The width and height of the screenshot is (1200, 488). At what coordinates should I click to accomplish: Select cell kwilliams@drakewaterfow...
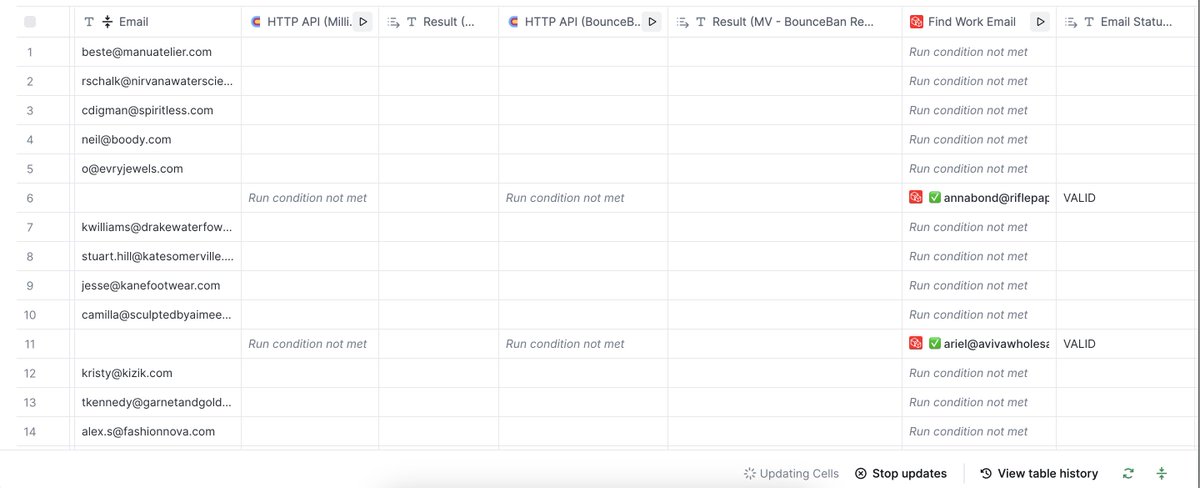click(158, 227)
